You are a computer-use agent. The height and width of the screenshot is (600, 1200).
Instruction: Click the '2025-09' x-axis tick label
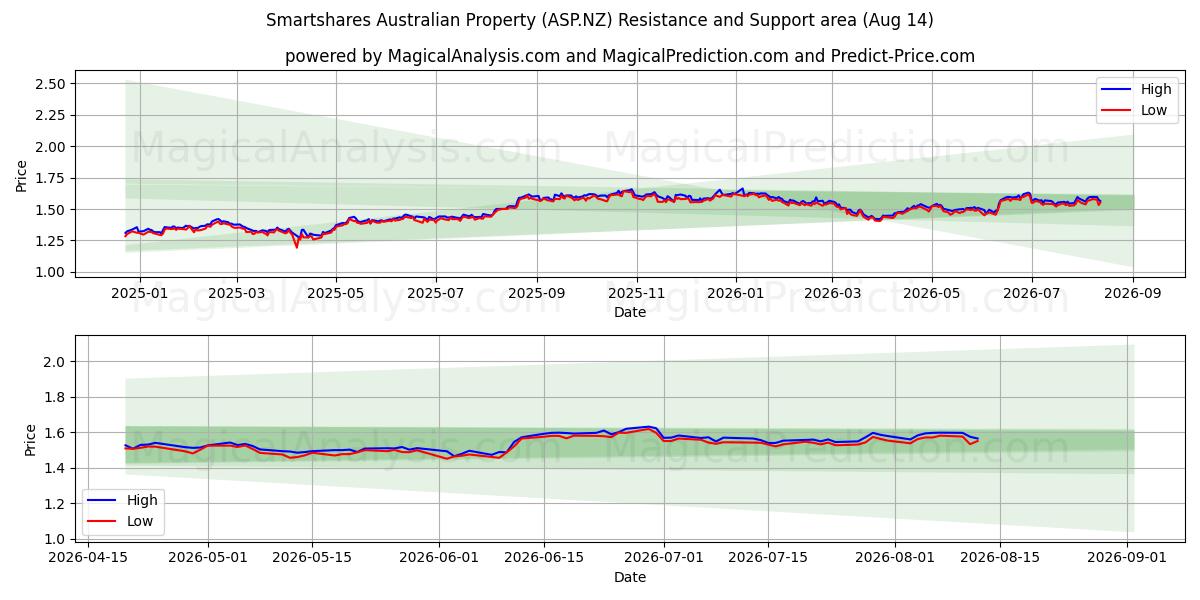click(537, 293)
